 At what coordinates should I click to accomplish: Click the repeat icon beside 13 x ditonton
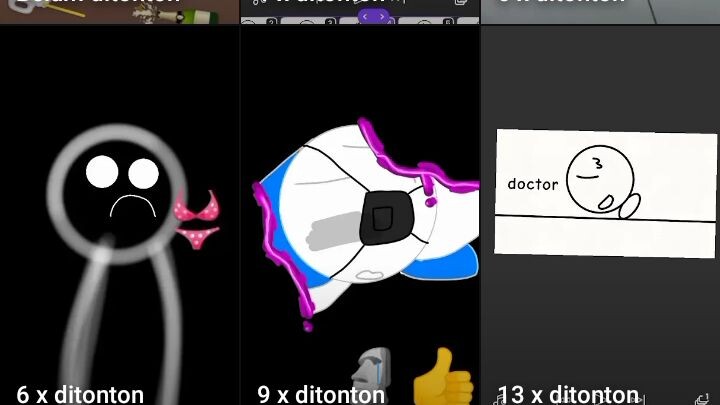(700, 398)
